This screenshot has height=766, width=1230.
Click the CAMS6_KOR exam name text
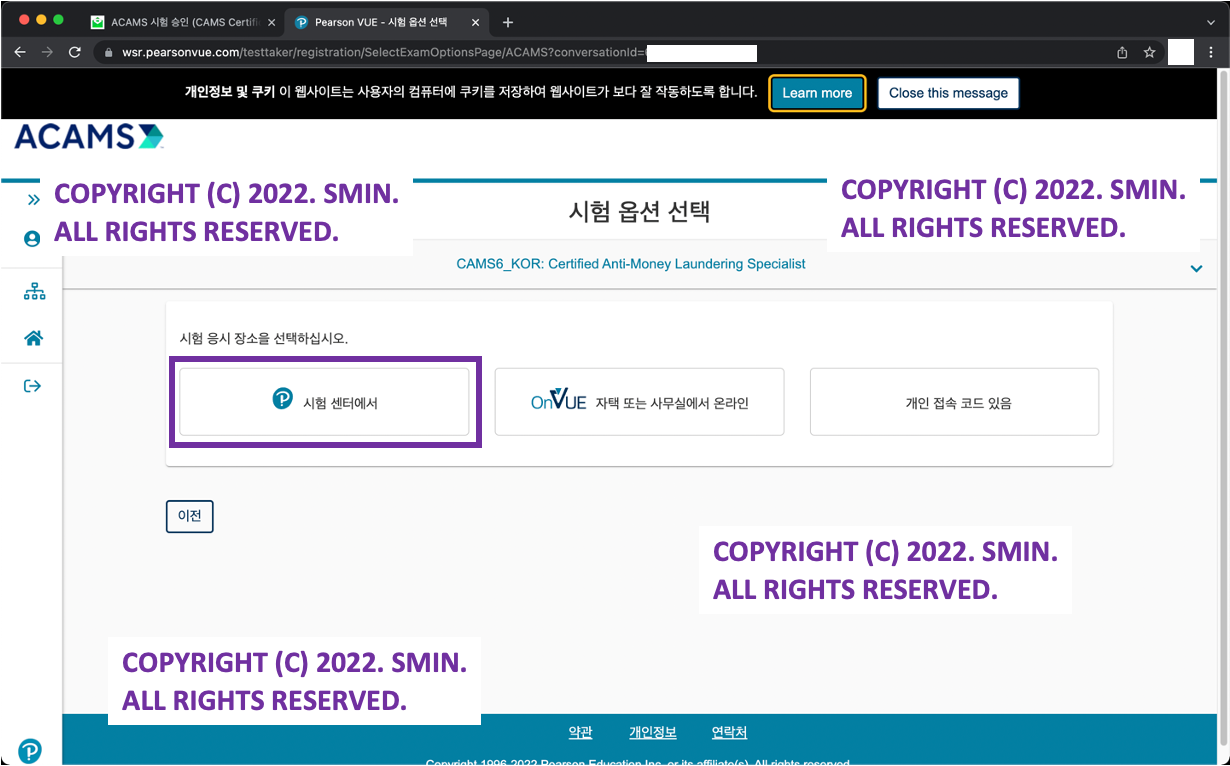[x=631, y=264]
